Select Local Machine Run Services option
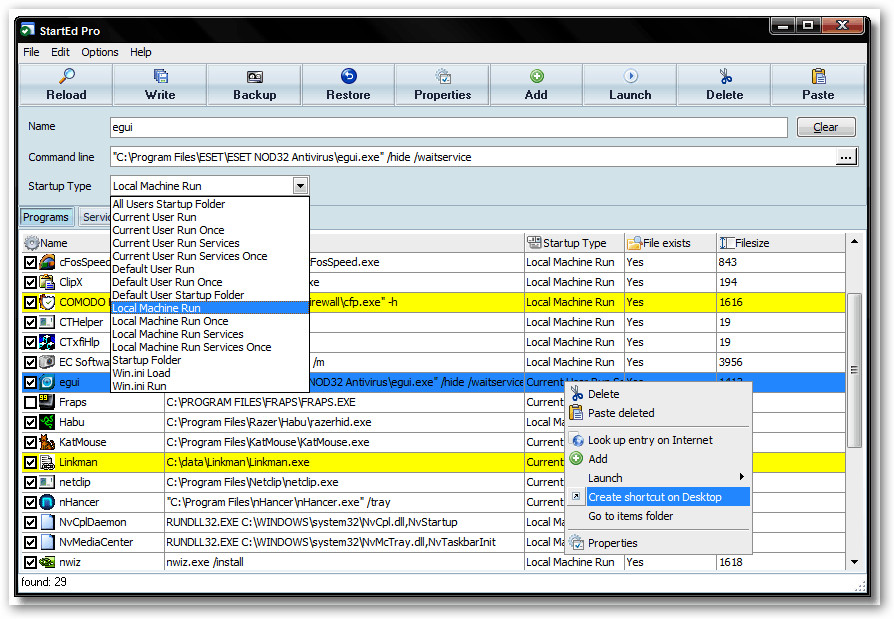Viewport: 894px width, 619px height. pyautogui.click(x=210, y=335)
